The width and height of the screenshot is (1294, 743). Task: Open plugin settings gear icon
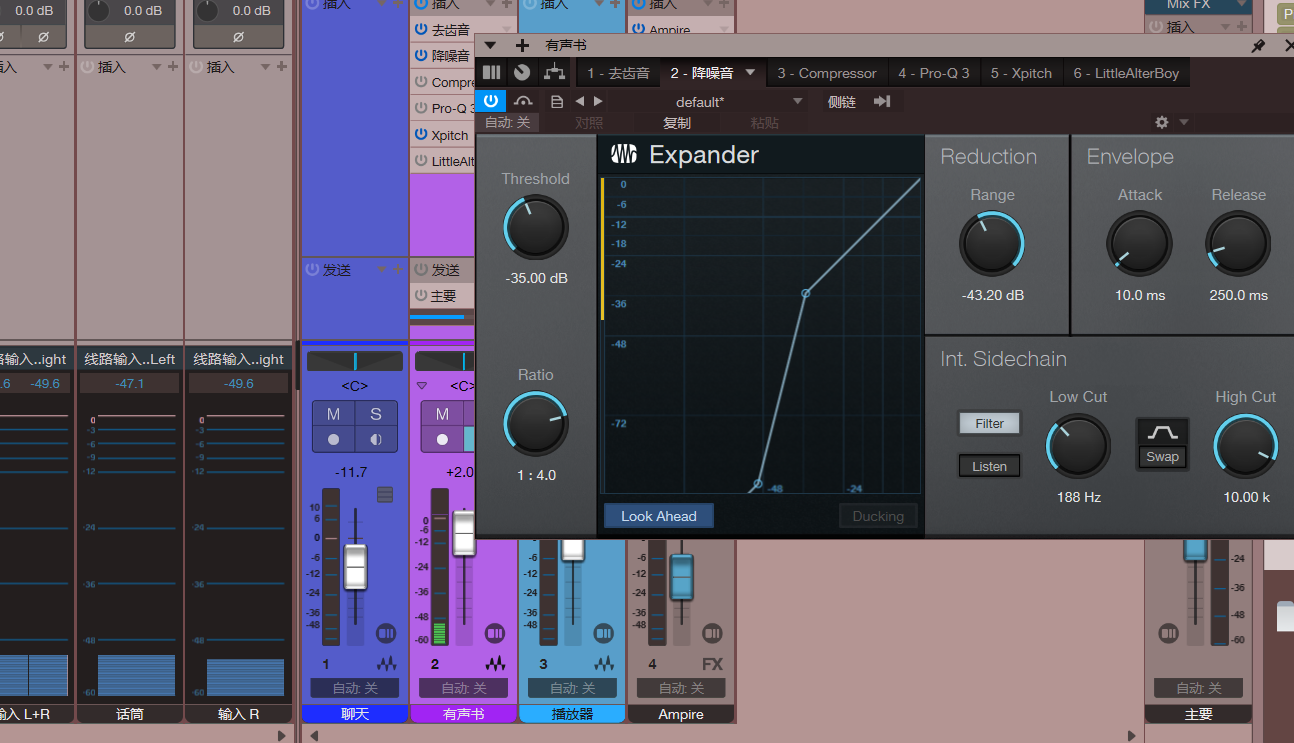pos(1161,122)
